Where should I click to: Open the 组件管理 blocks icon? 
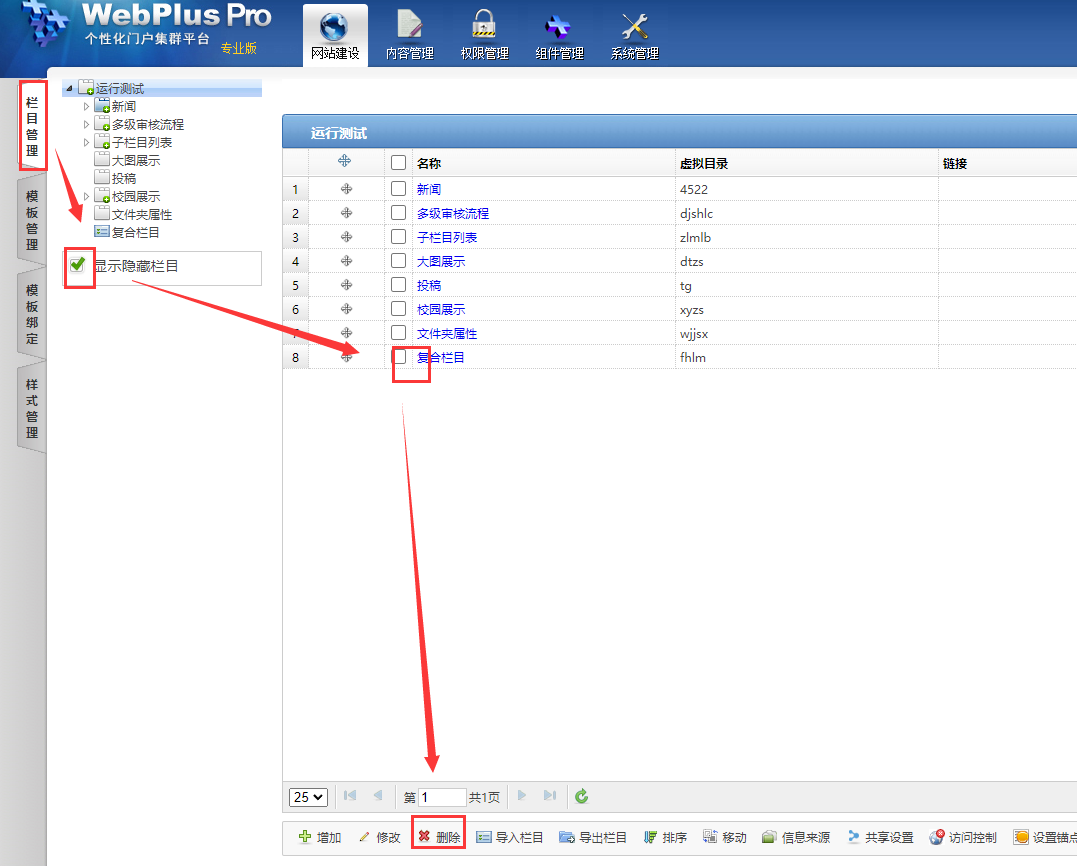559,28
